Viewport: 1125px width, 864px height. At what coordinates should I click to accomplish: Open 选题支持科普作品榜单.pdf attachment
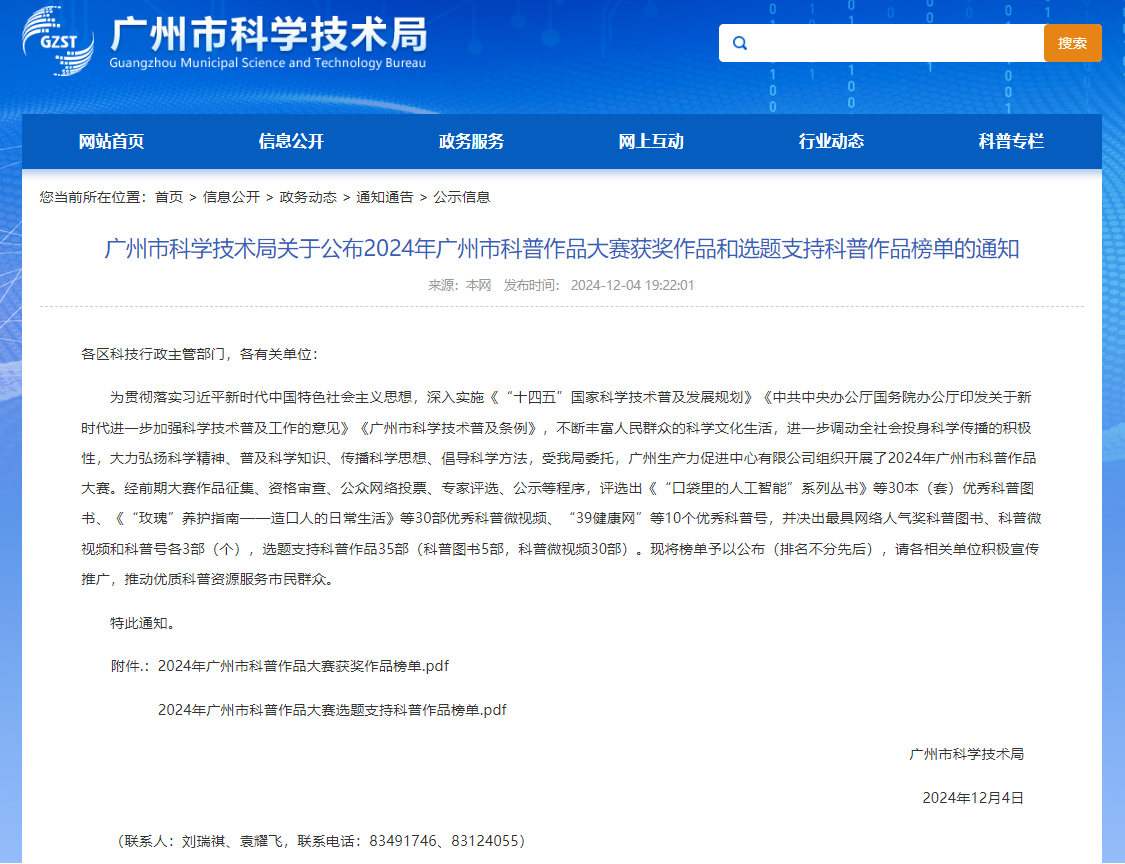coord(332,710)
